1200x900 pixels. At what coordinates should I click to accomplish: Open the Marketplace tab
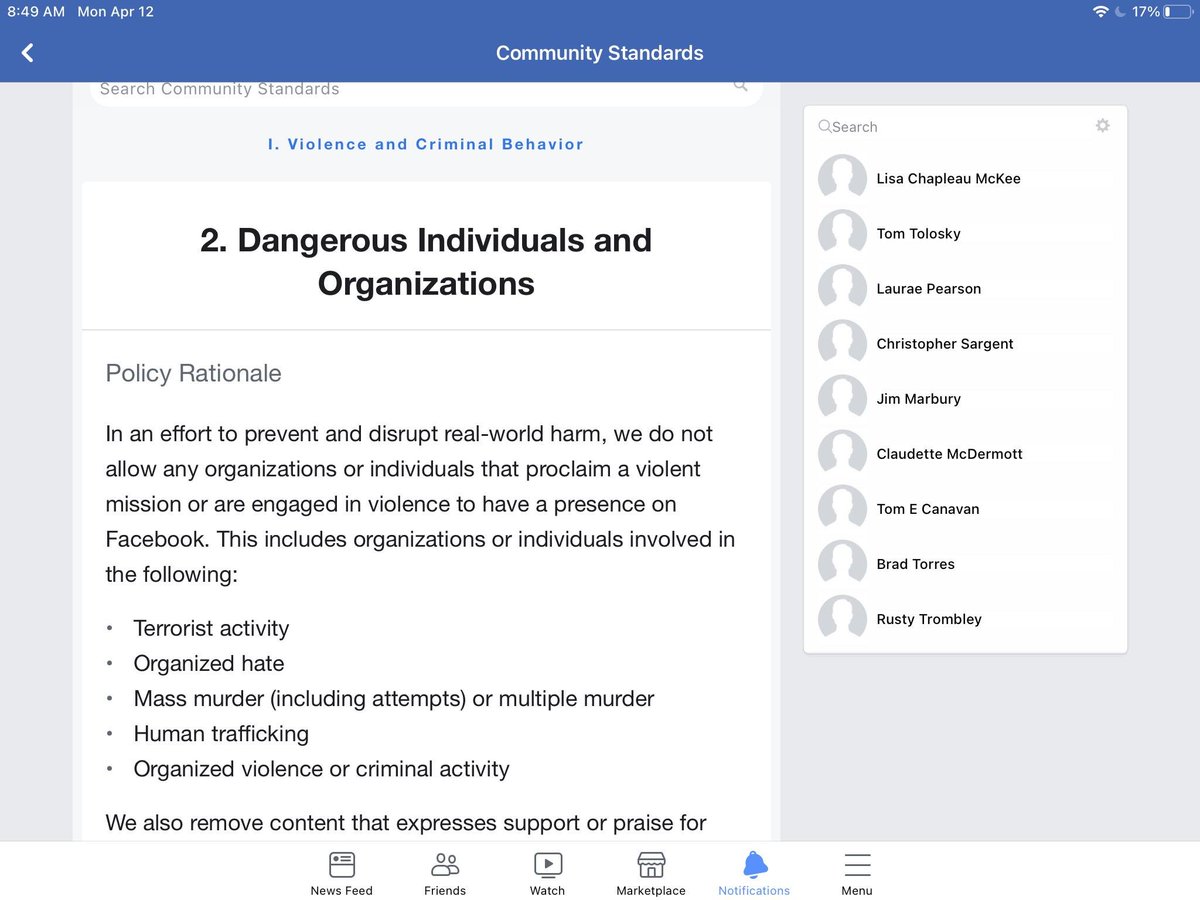651,873
